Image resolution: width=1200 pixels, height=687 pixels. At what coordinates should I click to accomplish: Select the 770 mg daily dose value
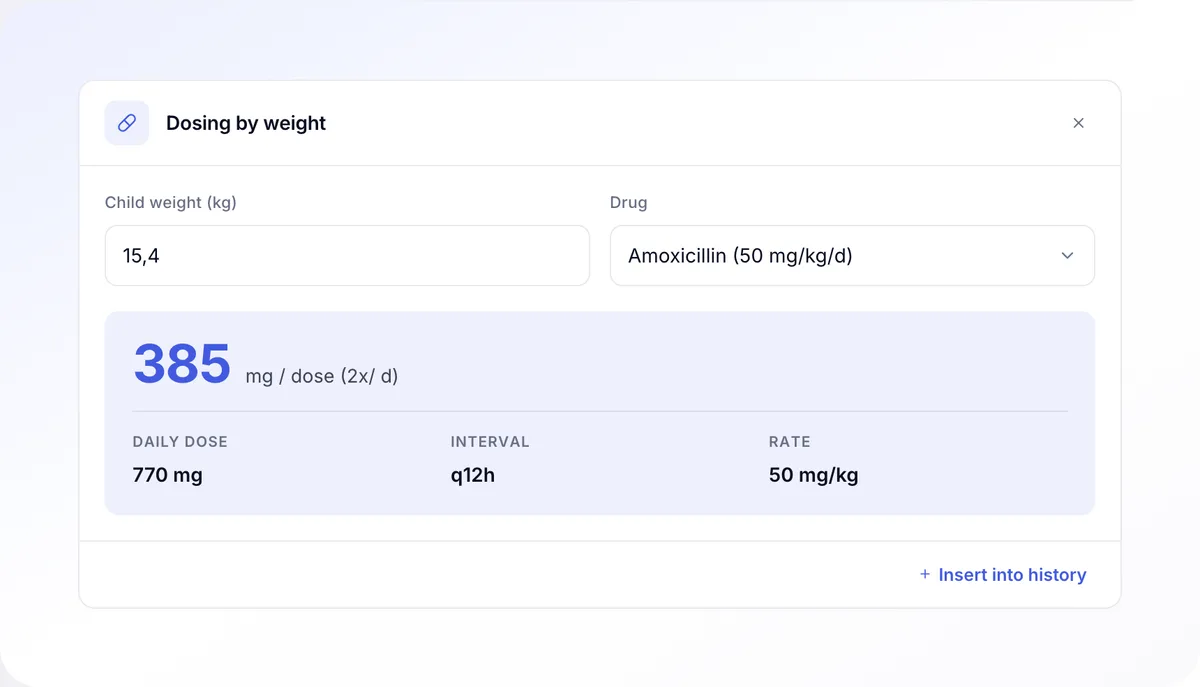point(168,475)
